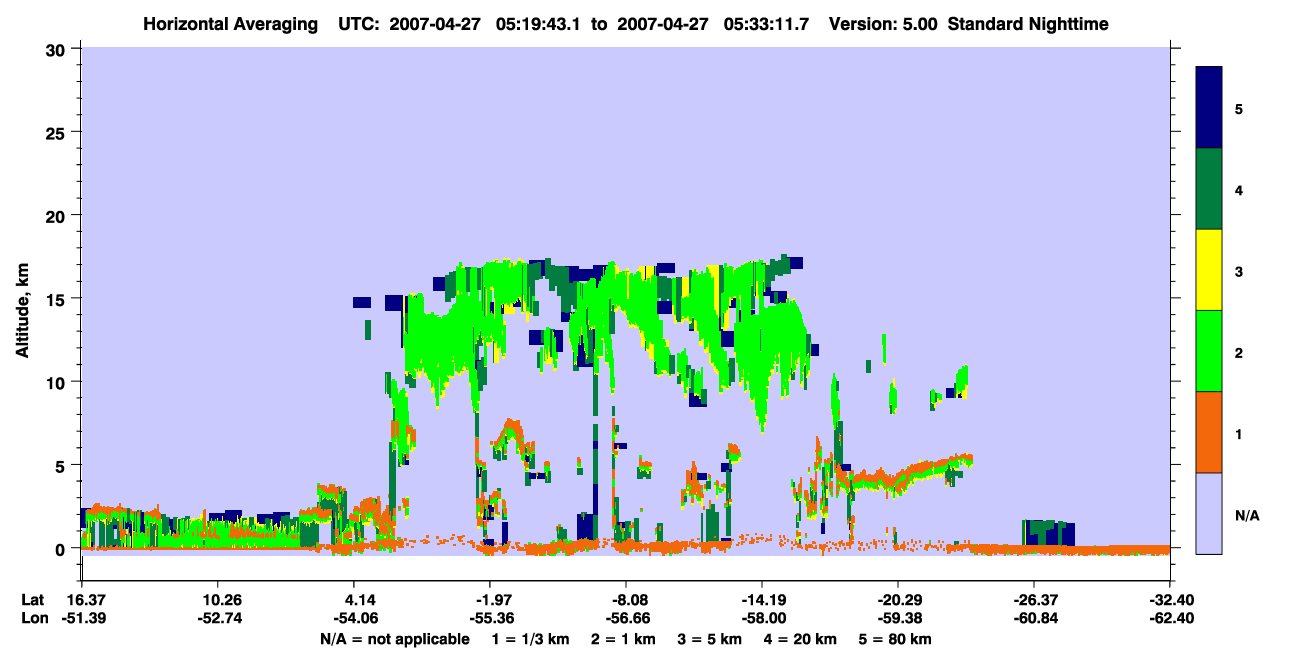Click the latitude value -32.40
1300x667 pixels.
[1170, 600]
